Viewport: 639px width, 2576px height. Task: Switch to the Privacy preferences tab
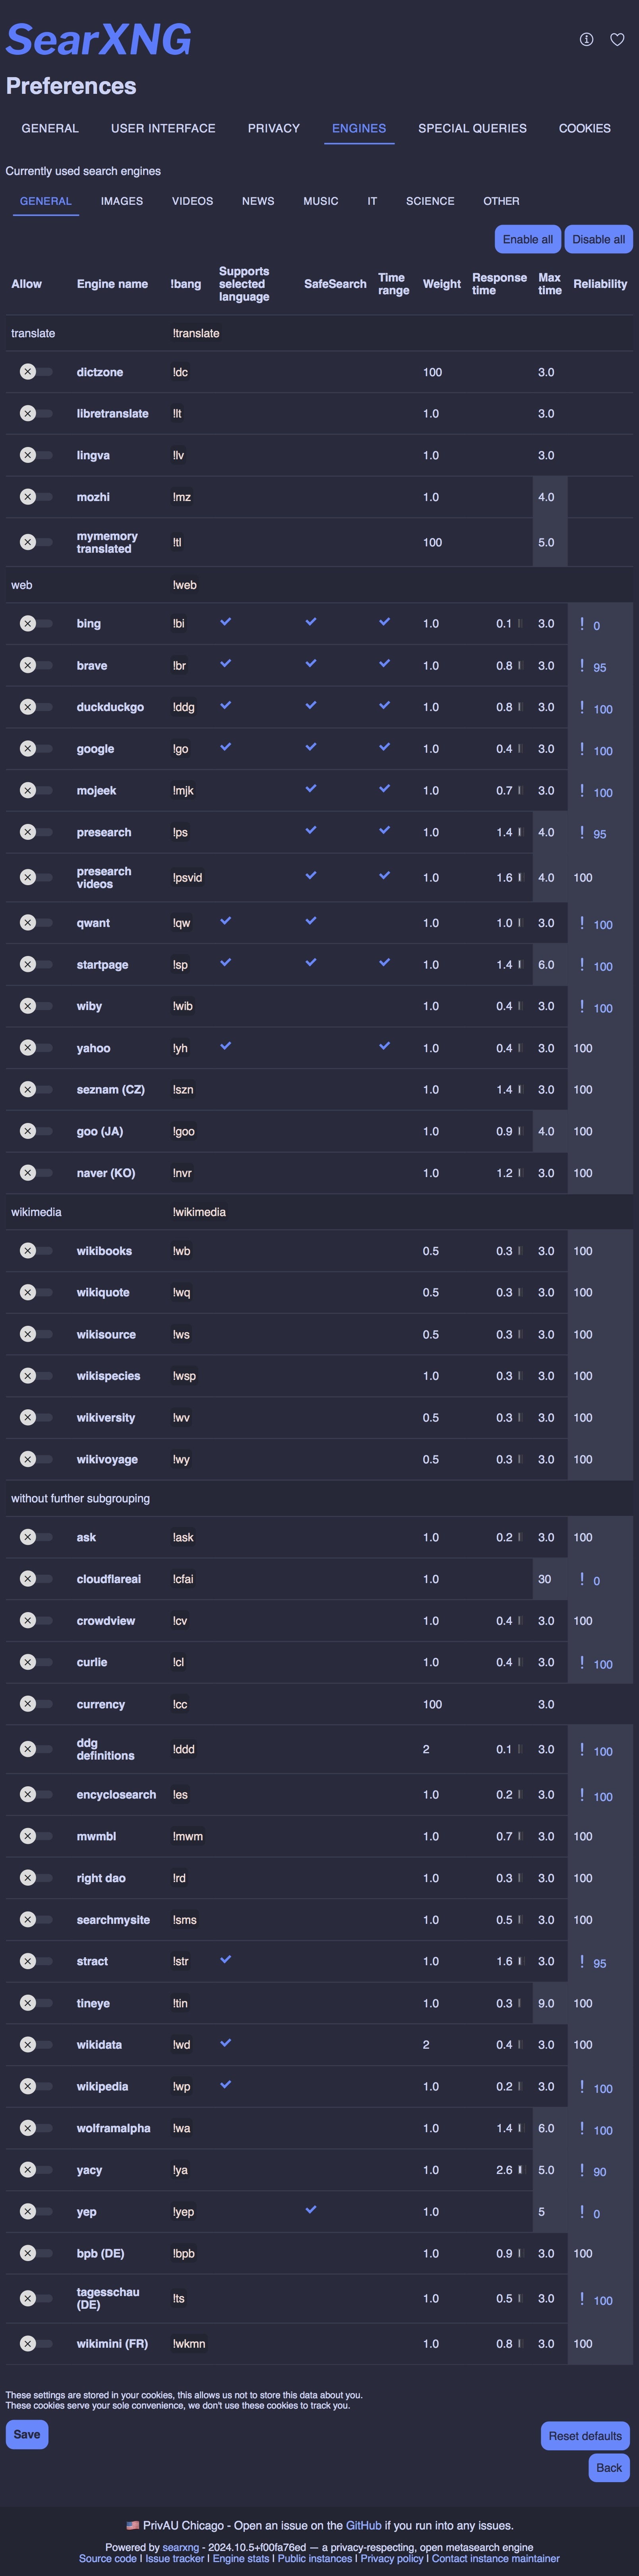point(273,128)
